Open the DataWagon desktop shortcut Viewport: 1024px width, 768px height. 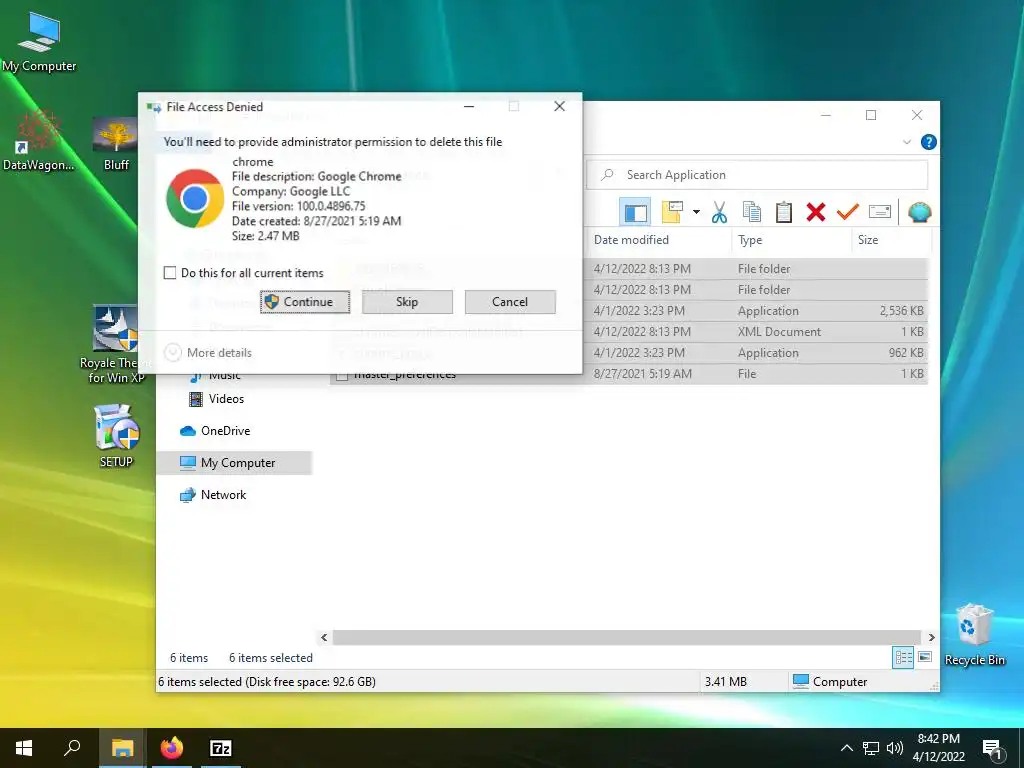tap(39, 140)
